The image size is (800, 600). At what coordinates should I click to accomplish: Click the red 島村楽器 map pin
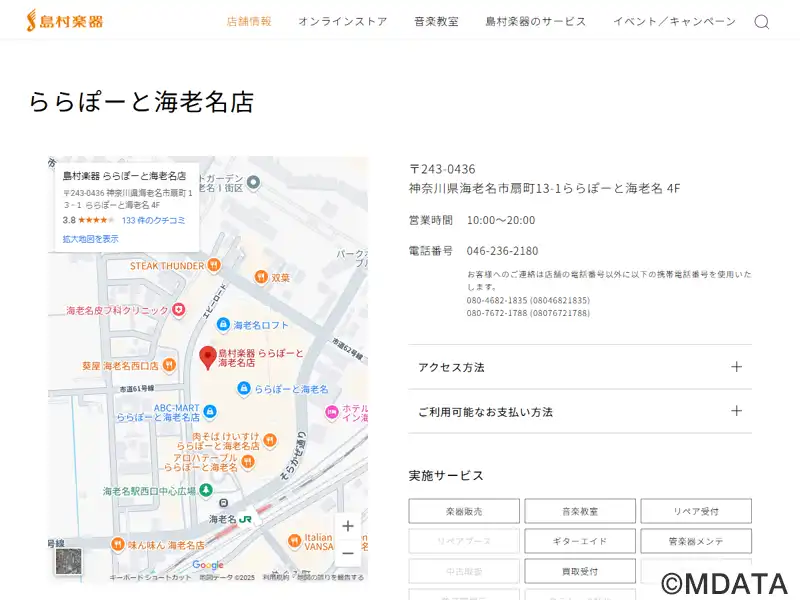click(x=208, y=358)
